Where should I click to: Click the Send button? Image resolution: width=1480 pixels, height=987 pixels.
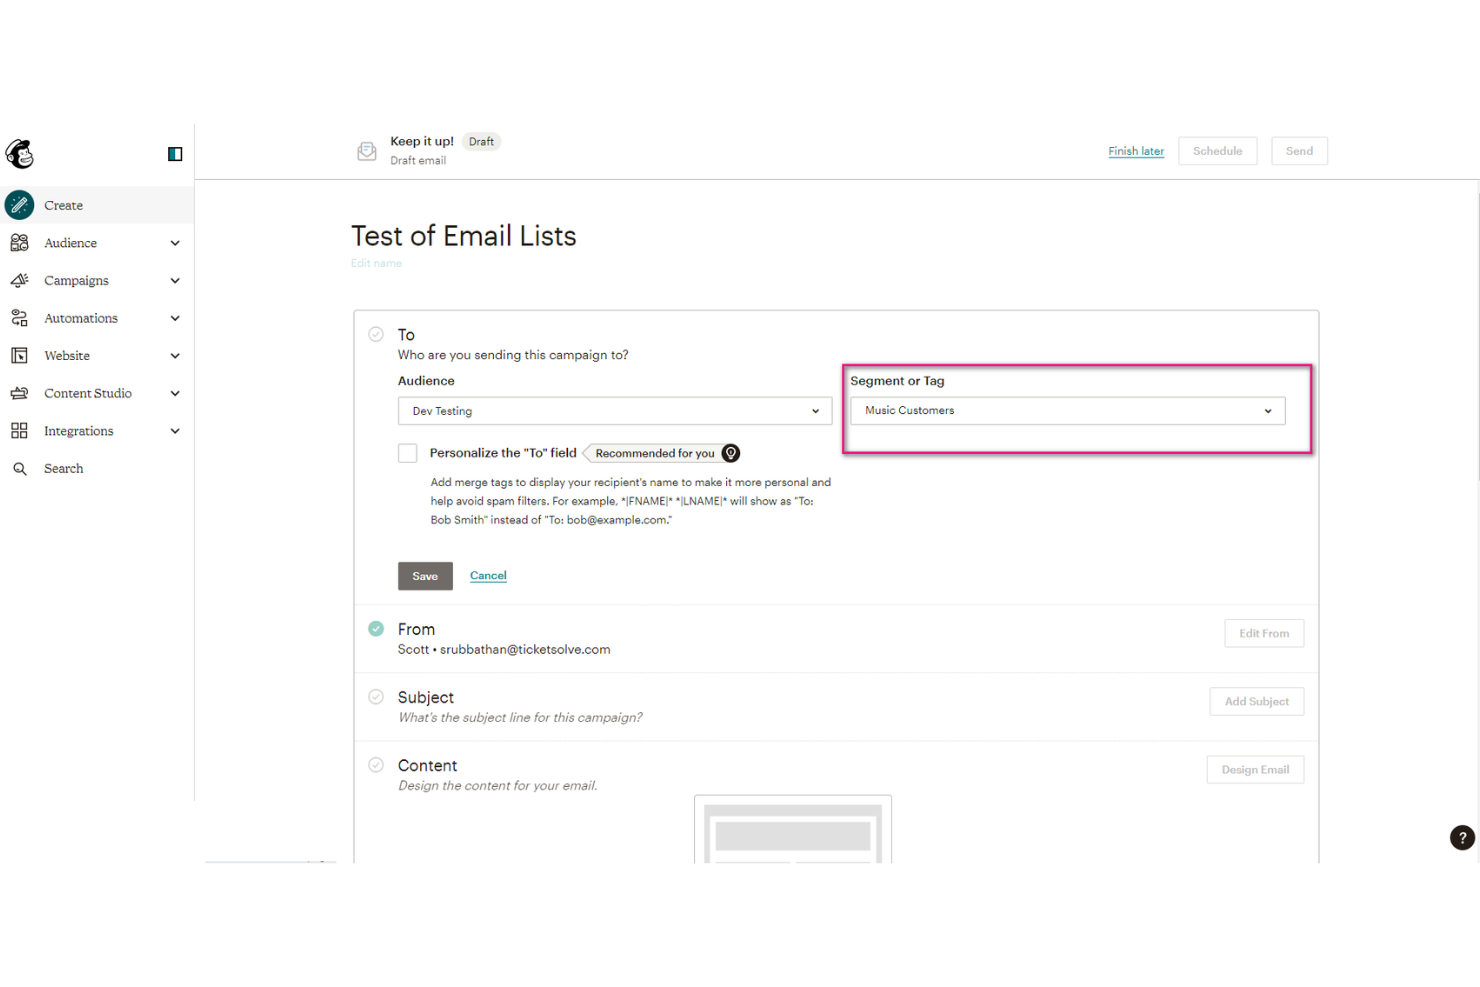(1299, 151)
